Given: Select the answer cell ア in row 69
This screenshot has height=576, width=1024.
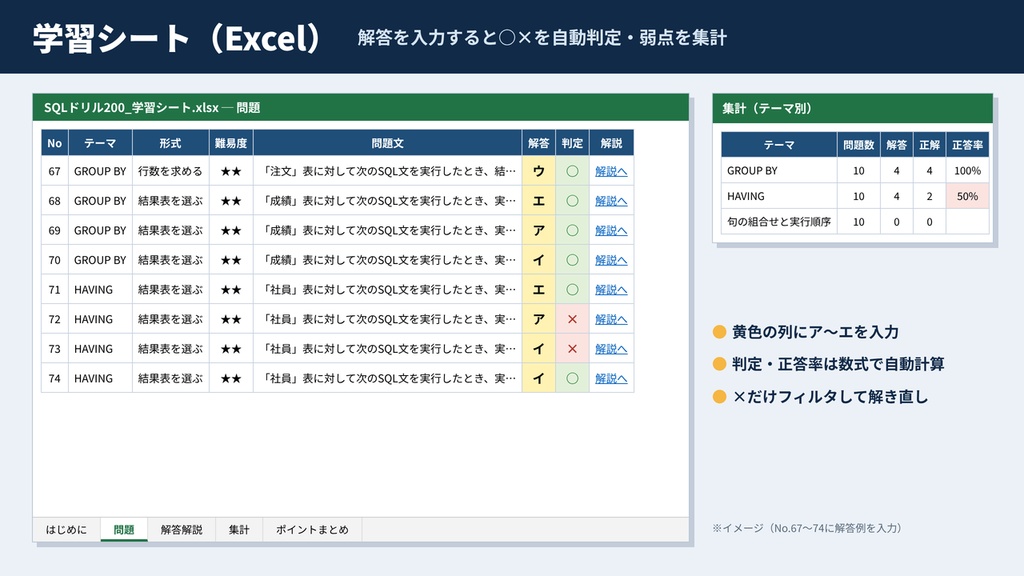Looking at the screenshot, I should coord(539,231).
